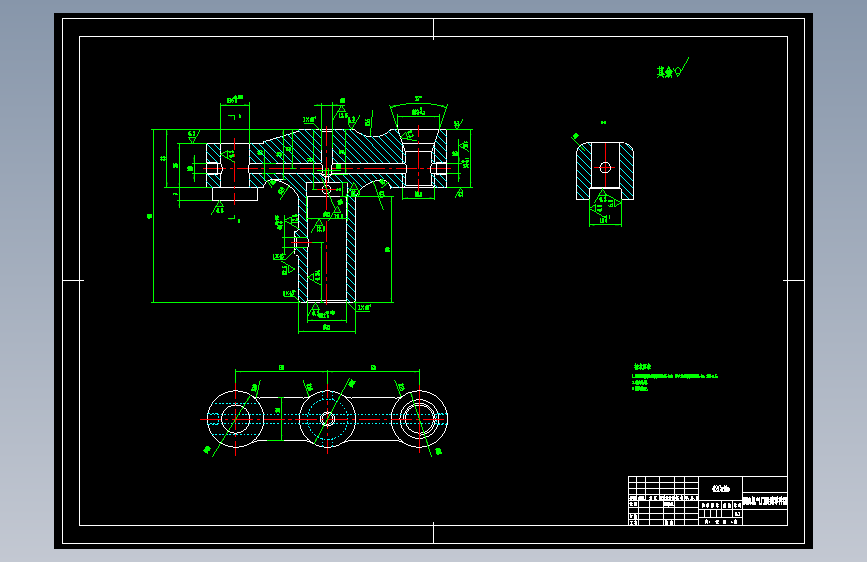Select the center boss circle in the plan view

(x=327, y=419)
